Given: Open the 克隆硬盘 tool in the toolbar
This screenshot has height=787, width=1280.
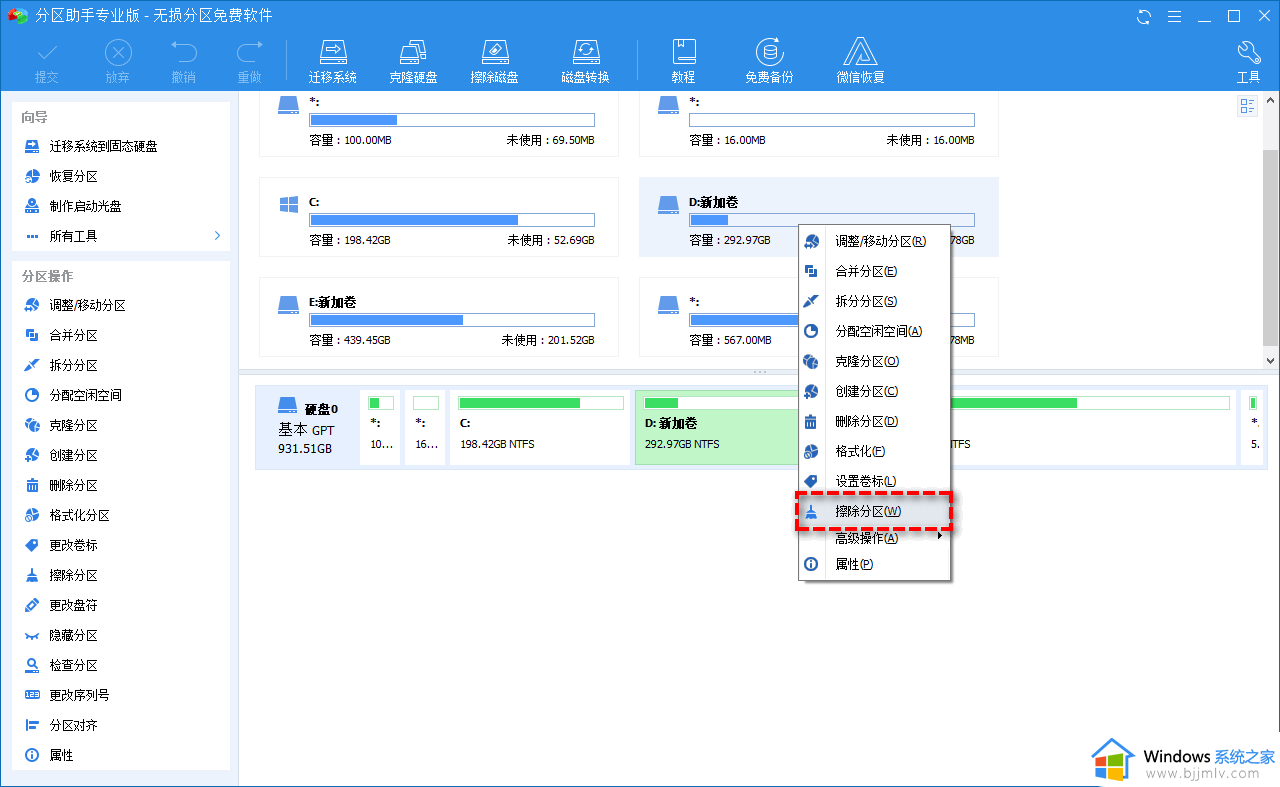Looking at the screenshot, I should [x=414, y=62].
